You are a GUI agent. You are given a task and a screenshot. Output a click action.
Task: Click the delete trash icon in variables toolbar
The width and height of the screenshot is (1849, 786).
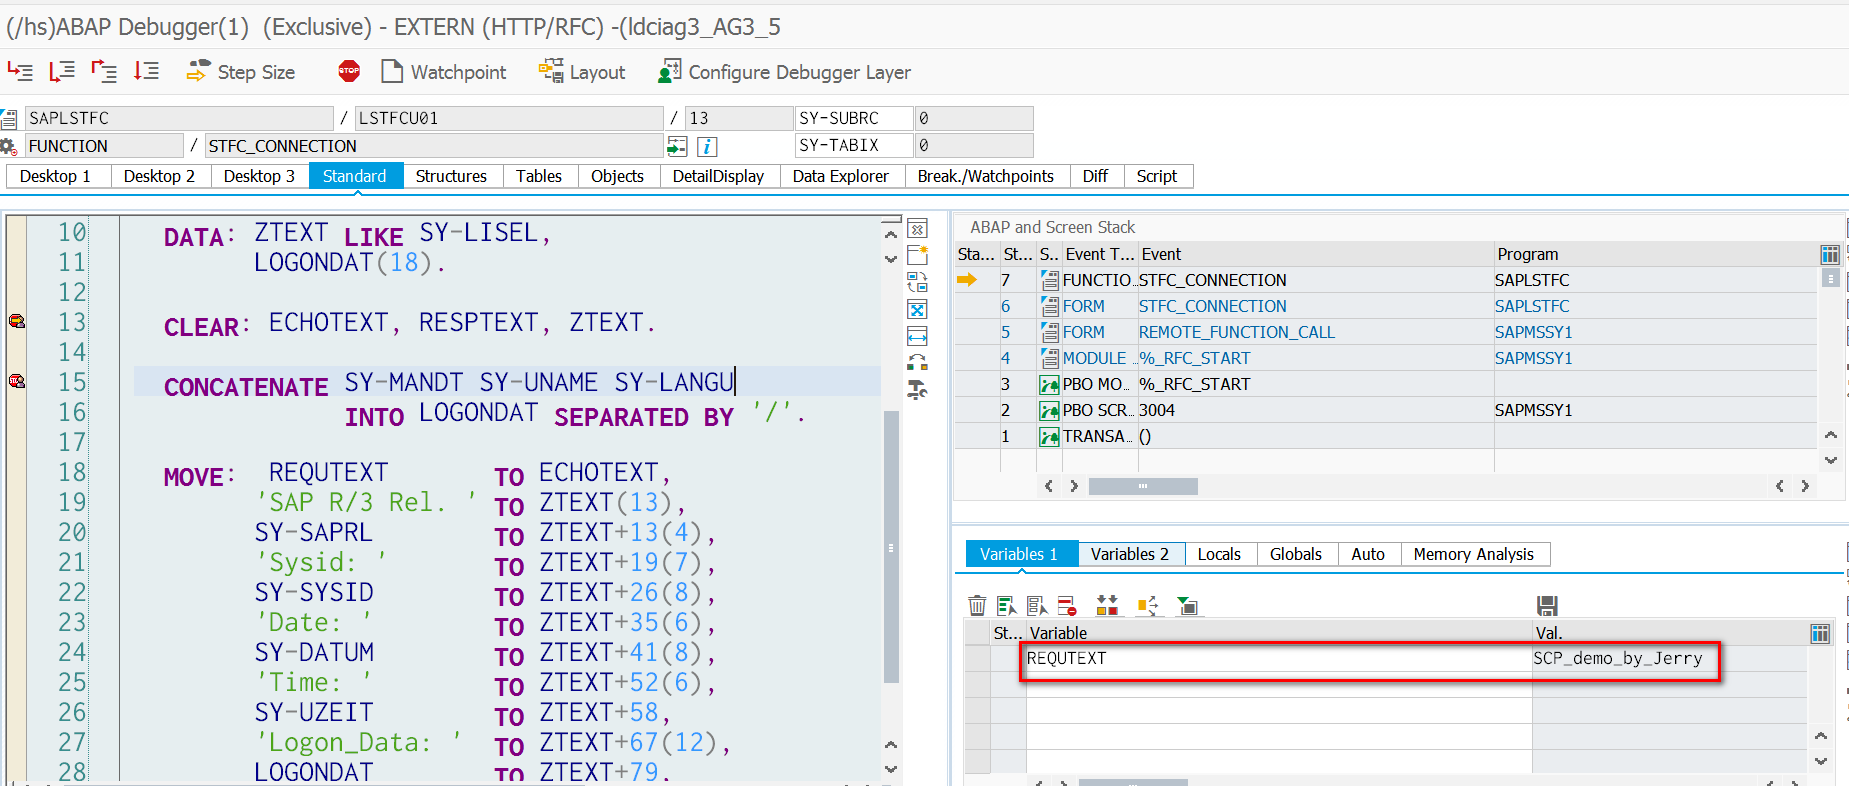pos(978,605)
